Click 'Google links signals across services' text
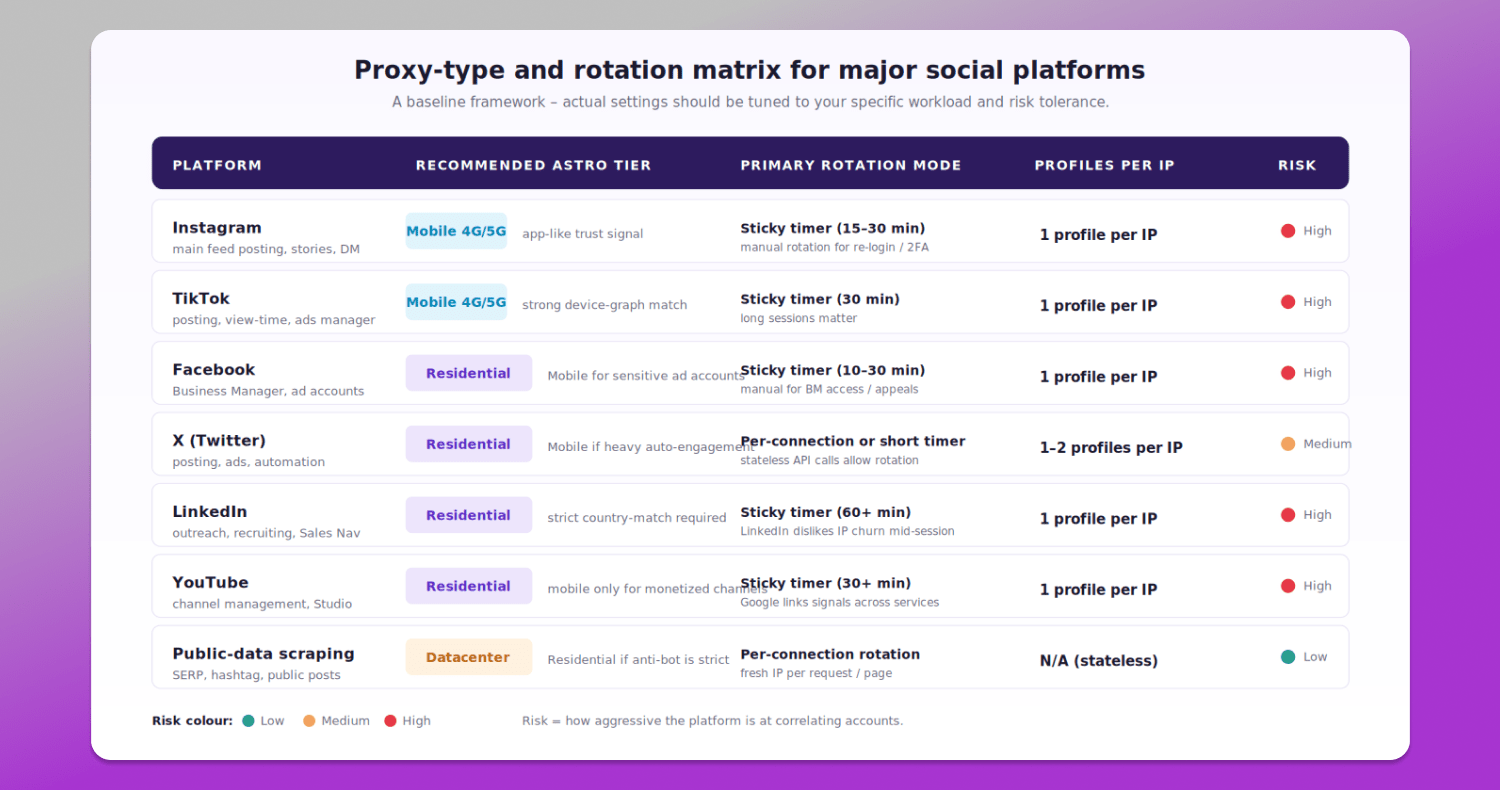 click(x=840, y=602)
